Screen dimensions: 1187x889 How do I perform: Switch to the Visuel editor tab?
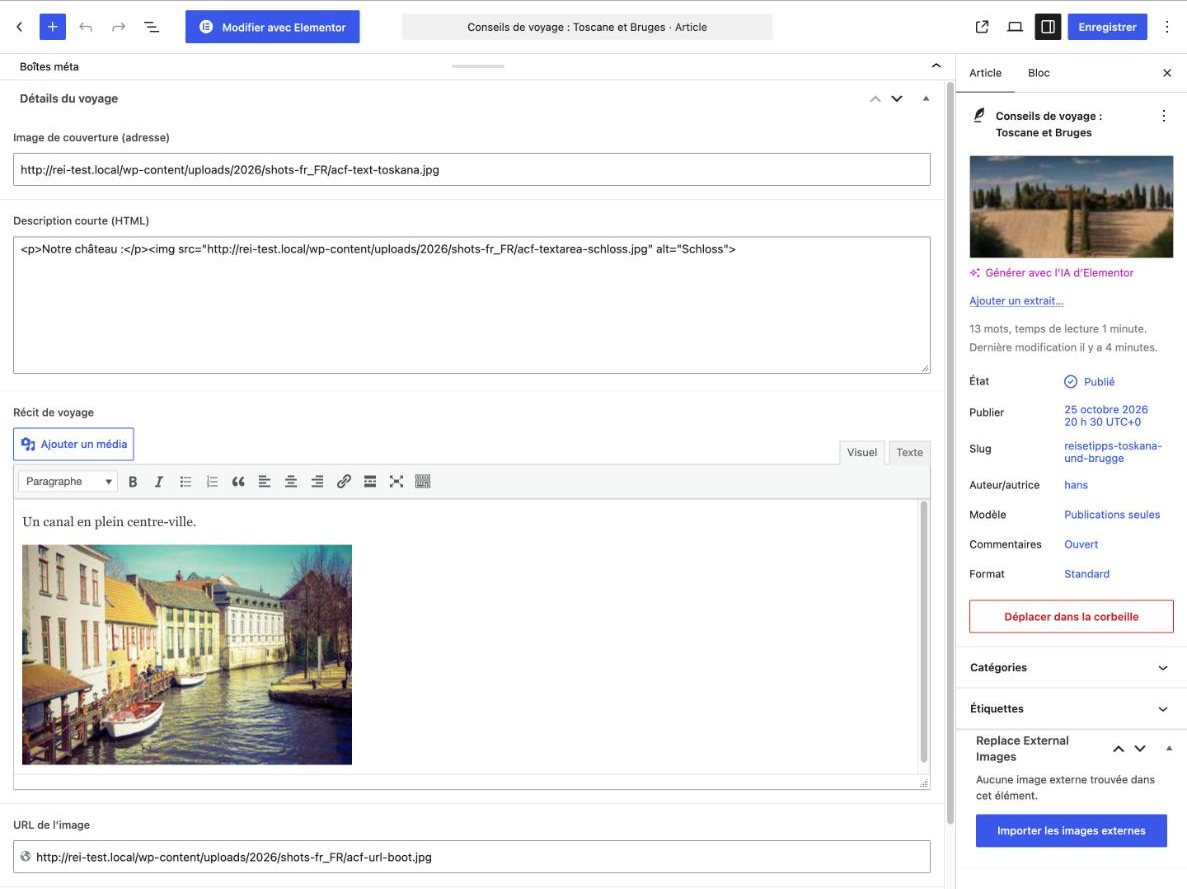[861, 452]
